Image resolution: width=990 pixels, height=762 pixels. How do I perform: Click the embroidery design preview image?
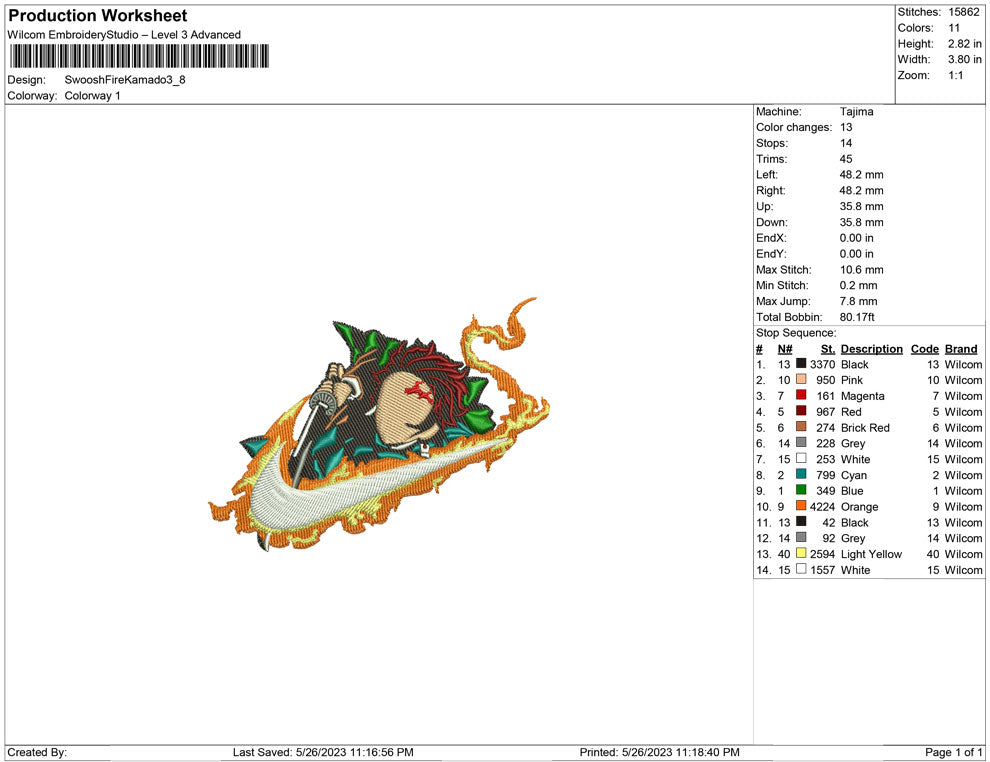(x=379, y=424)
